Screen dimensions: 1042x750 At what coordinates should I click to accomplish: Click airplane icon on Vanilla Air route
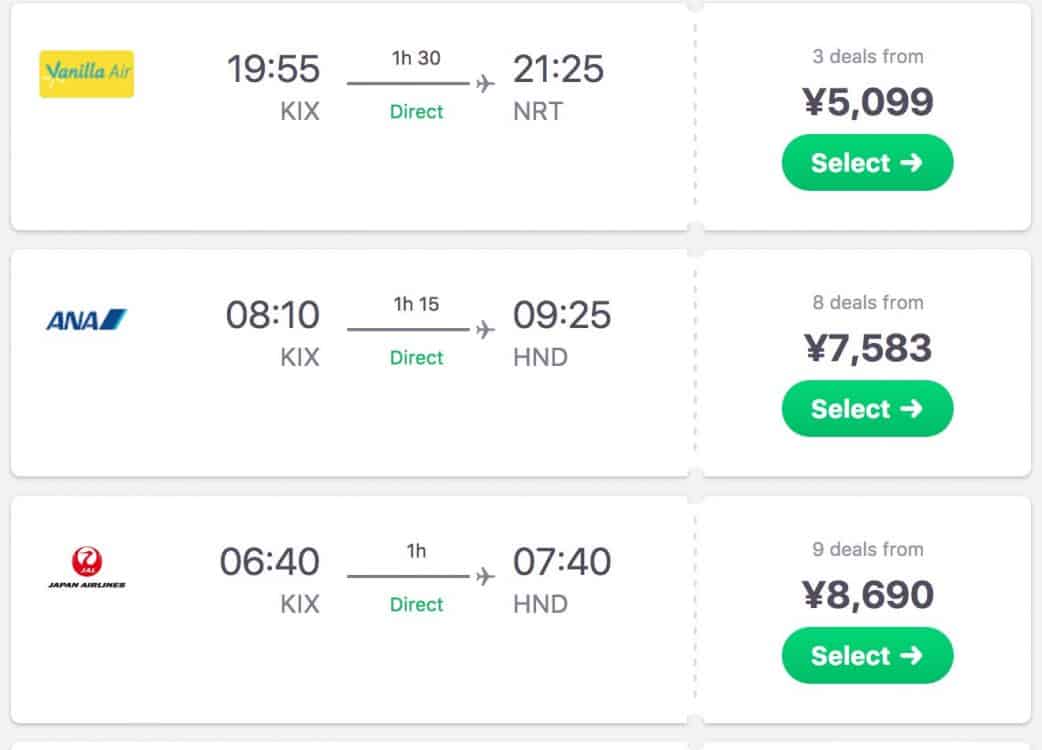tap(485, 83)
